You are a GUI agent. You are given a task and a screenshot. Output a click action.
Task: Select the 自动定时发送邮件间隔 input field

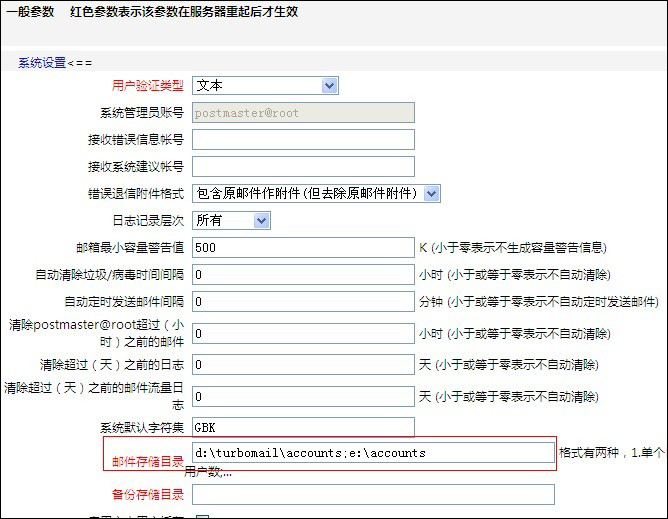302,301
